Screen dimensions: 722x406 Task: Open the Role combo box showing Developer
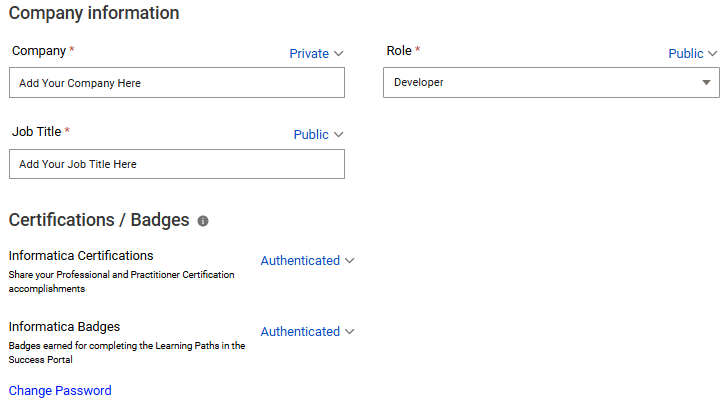550,83
